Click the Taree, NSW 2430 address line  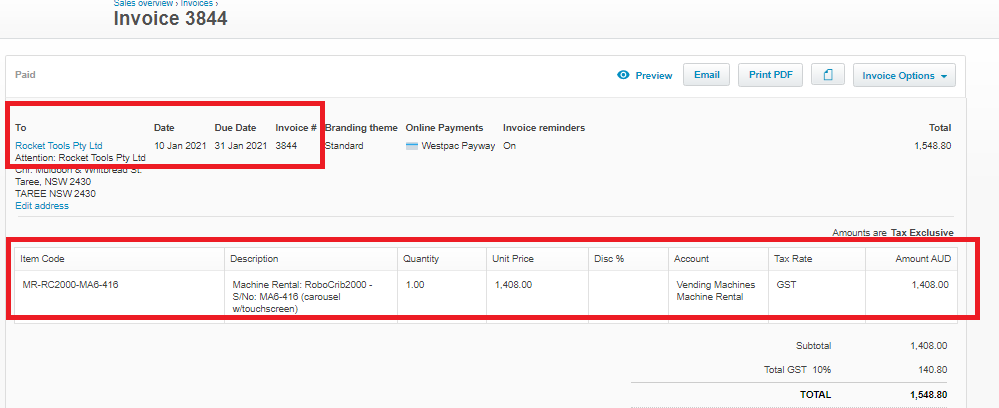53,182
